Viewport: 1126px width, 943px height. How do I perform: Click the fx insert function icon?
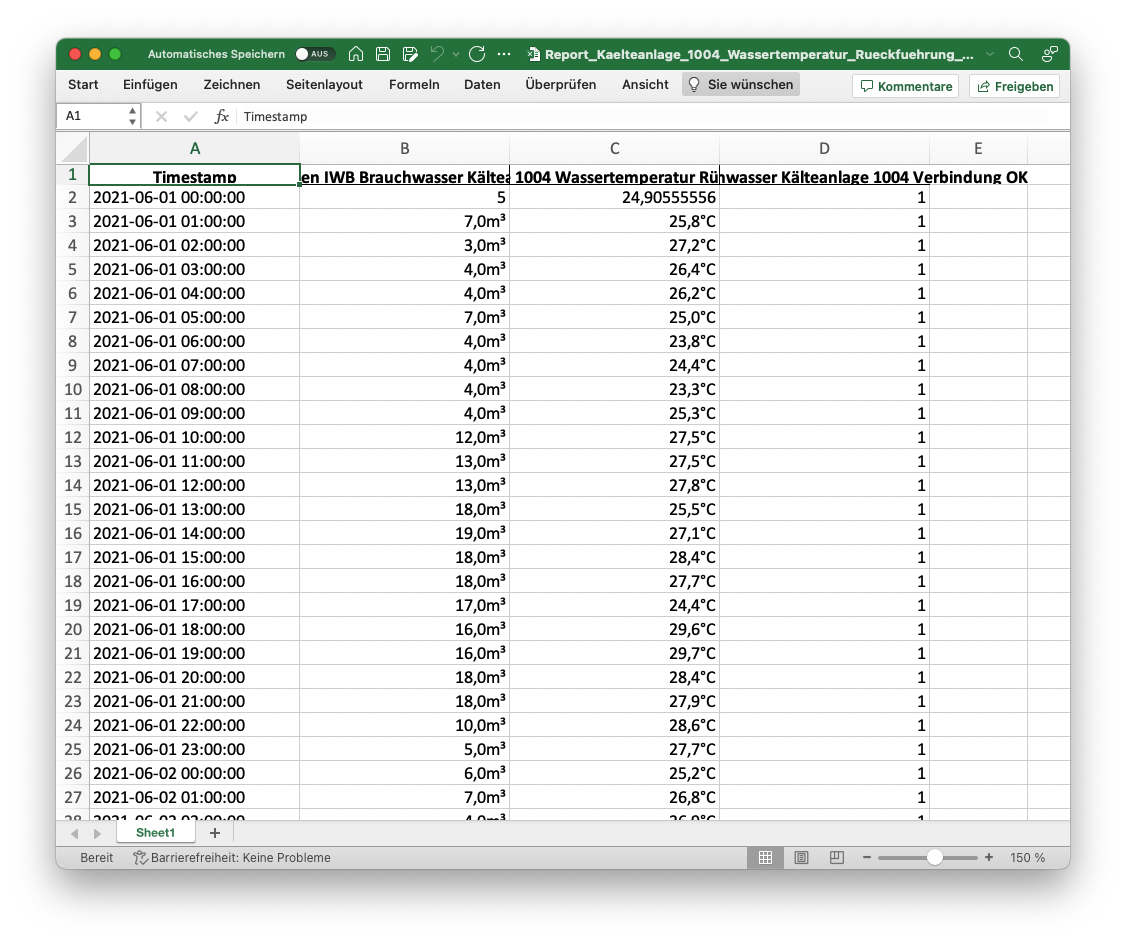pos(221,116)
